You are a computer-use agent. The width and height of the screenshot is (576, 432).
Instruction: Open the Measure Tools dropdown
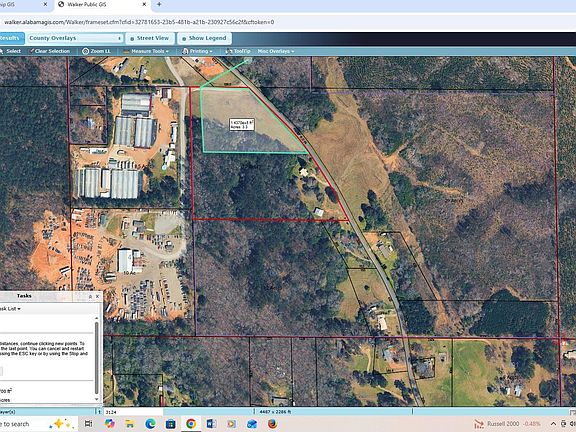[x=146, y=51]
